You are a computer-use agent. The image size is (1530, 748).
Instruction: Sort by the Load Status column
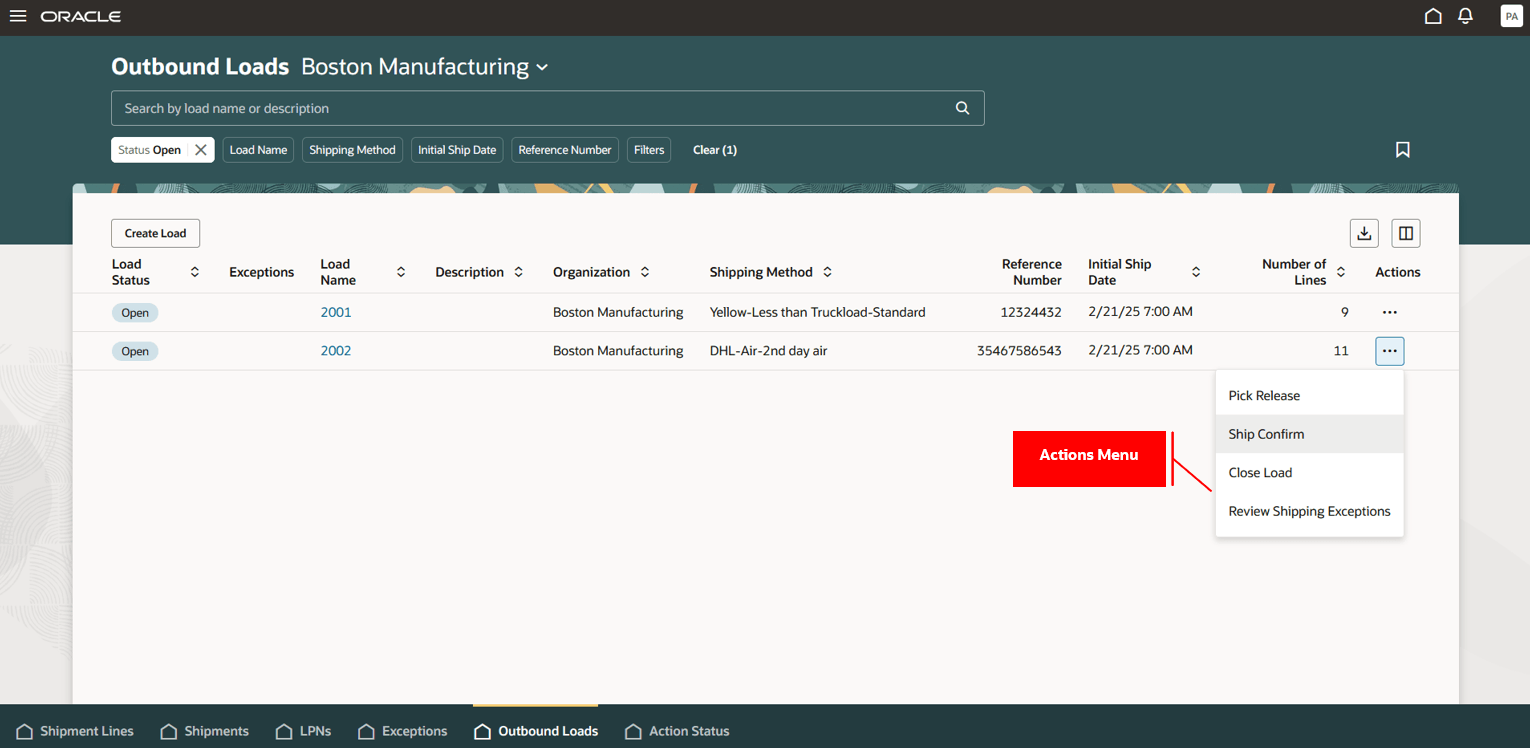pos(194,272)
